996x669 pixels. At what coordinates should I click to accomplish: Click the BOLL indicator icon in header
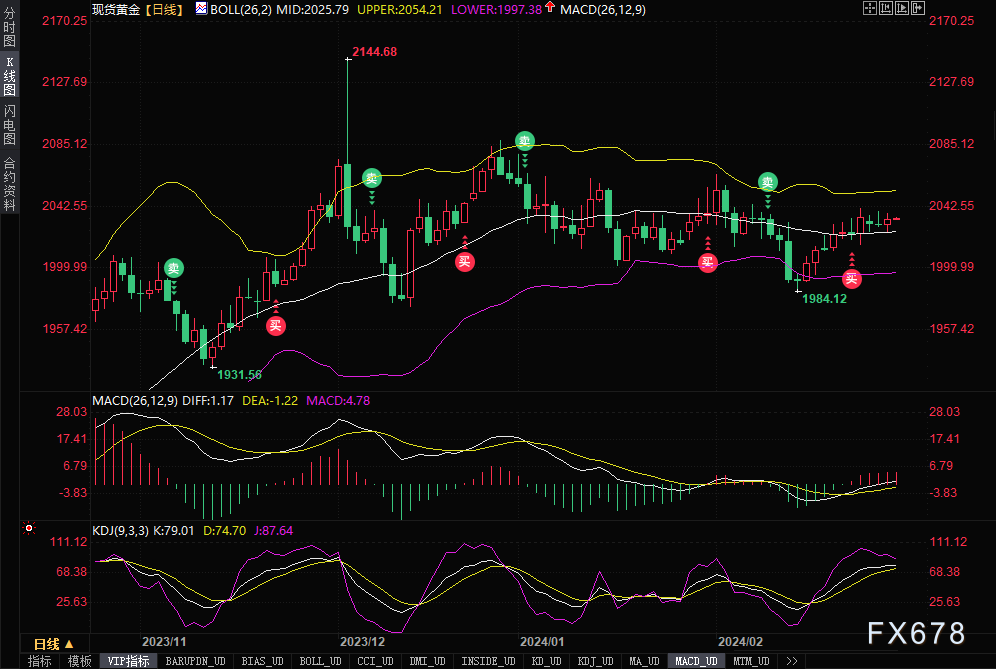point(201,8)
